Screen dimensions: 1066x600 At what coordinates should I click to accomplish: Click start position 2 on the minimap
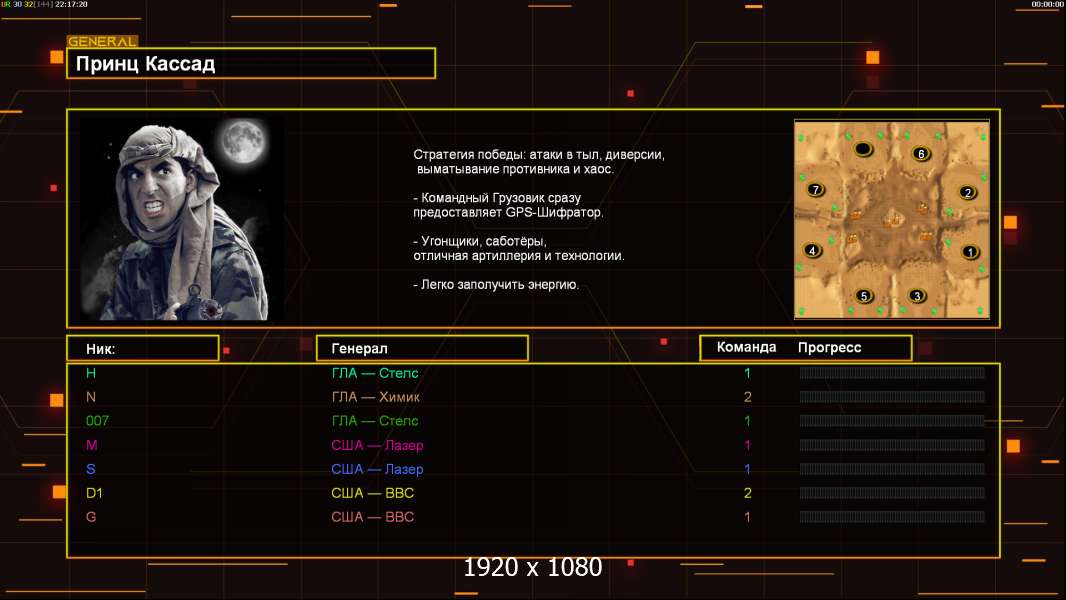[967, 192]
